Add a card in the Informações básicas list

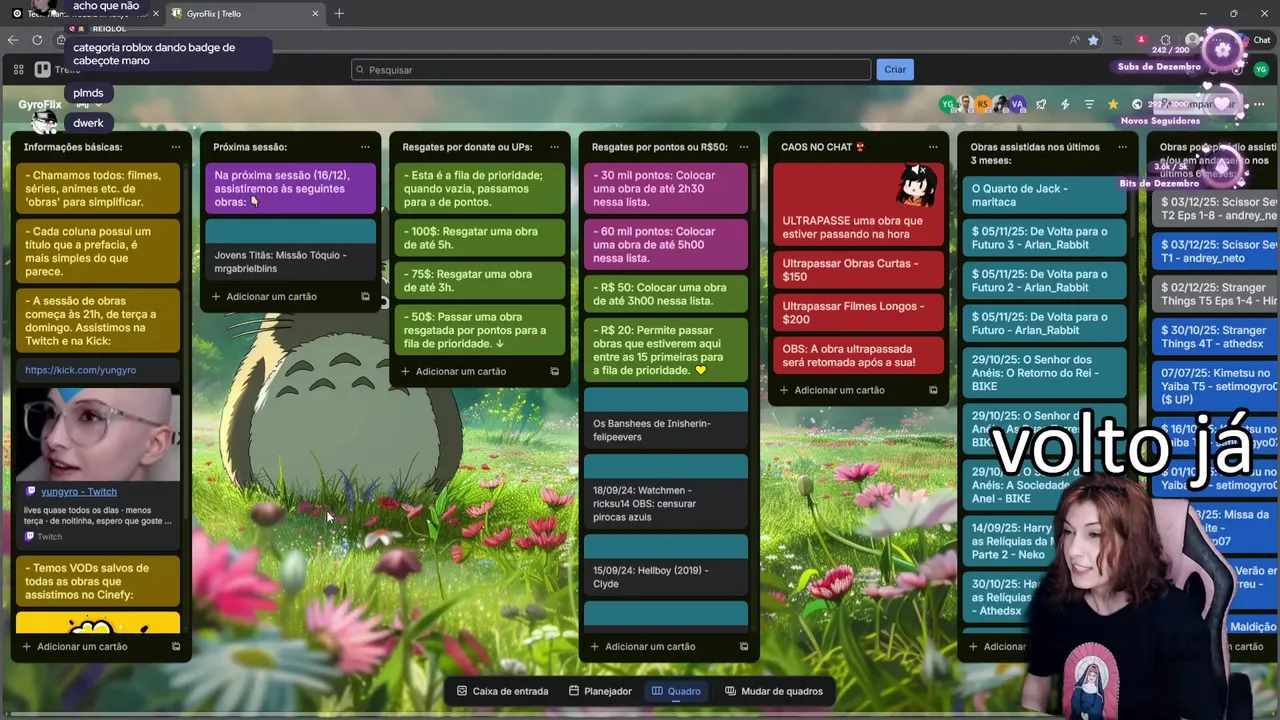(x=82, y=646)
